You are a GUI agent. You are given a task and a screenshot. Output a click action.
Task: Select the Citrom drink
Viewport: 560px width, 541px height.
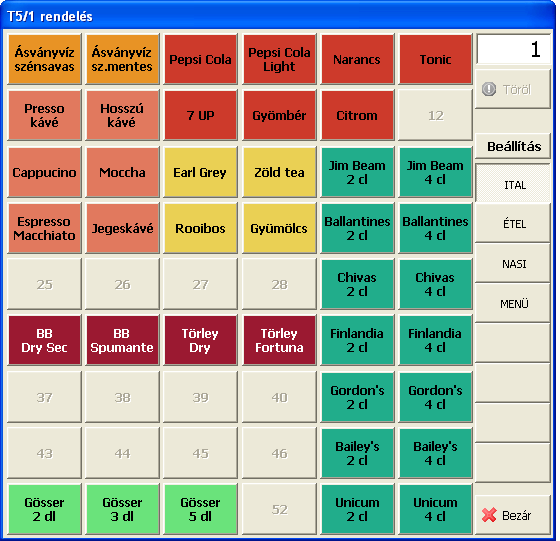[x=357, y=115]
